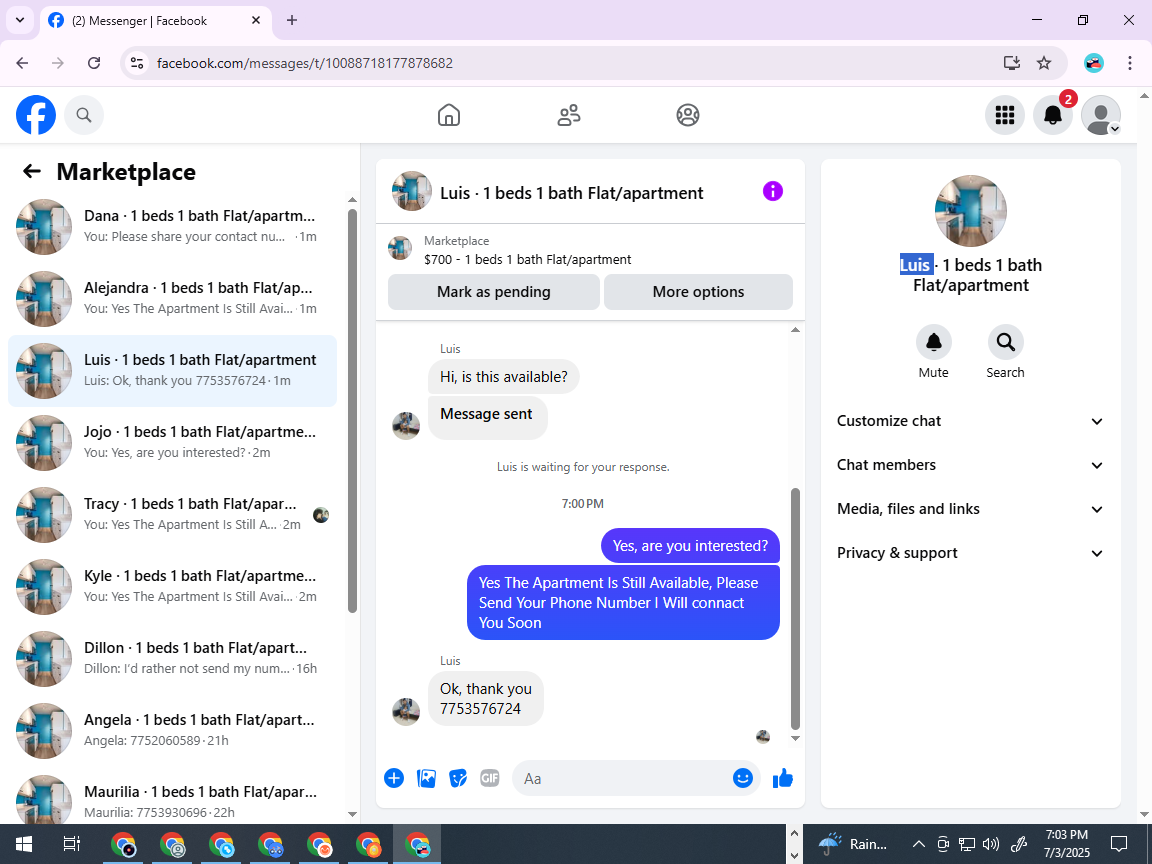Open the Chrome tab search dropdown arrow
Screen dimensions: 1152x864
click(x=20, y=21)
